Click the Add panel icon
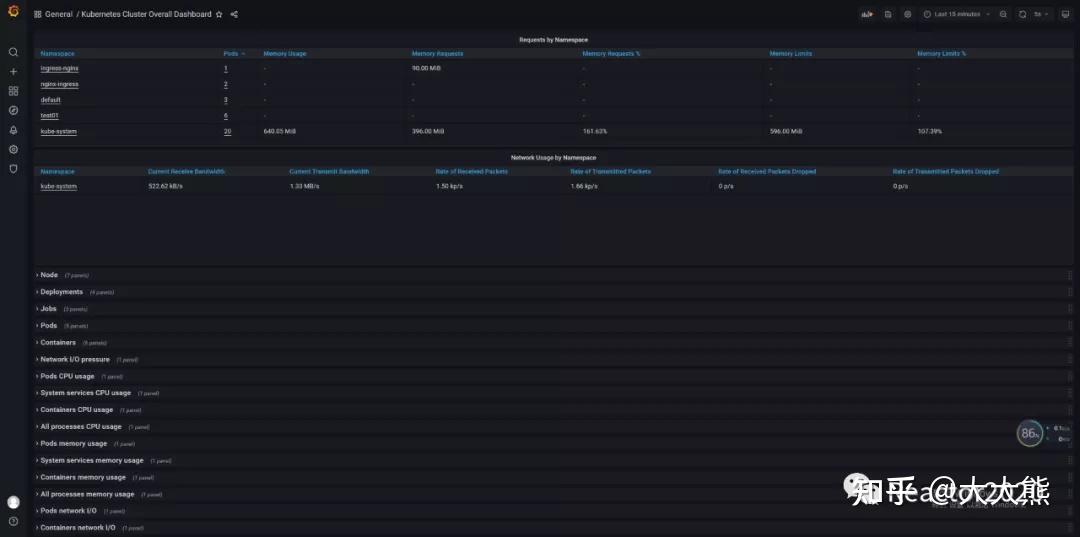 tap(867, 14)
